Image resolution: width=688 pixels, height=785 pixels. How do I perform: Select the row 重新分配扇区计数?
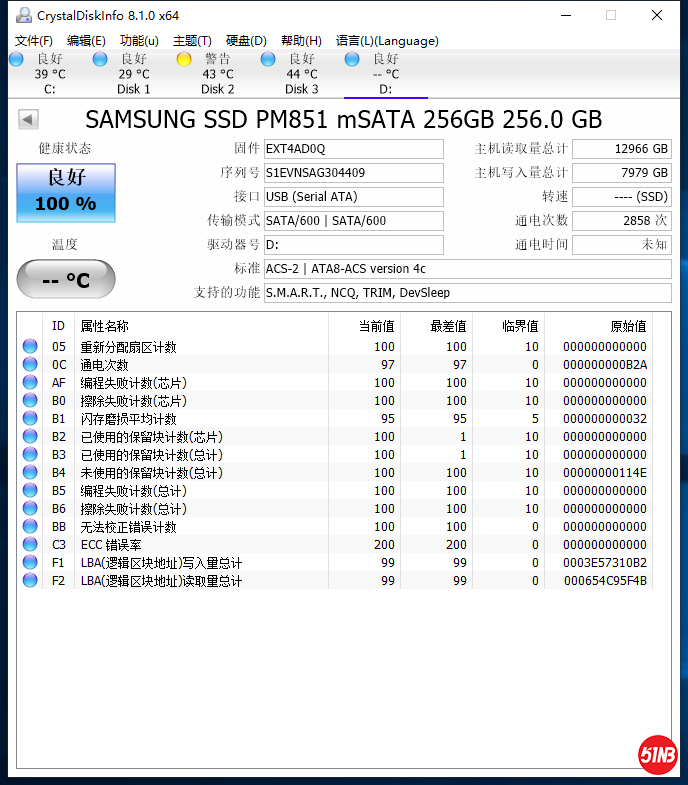point(335,346)
